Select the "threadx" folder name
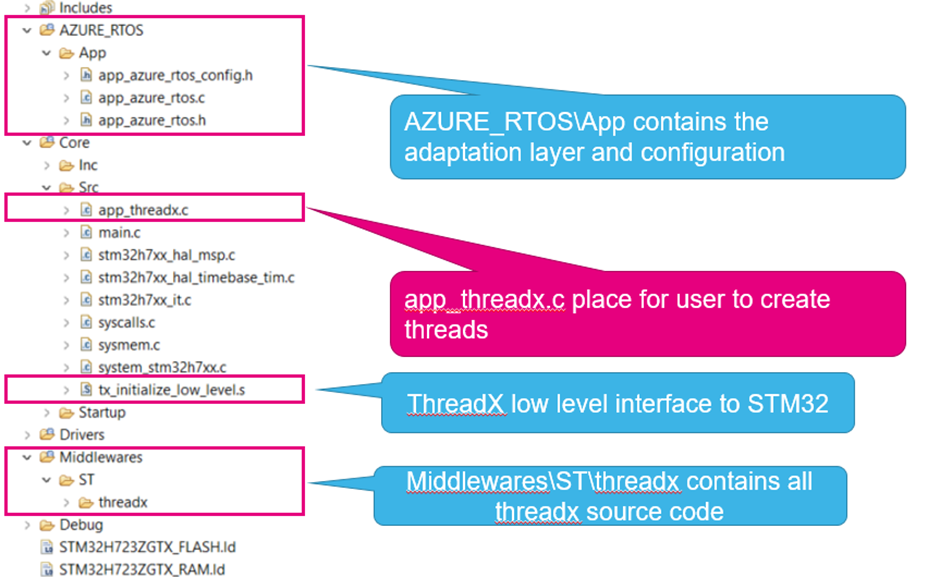940x577 pixels. 123,503
